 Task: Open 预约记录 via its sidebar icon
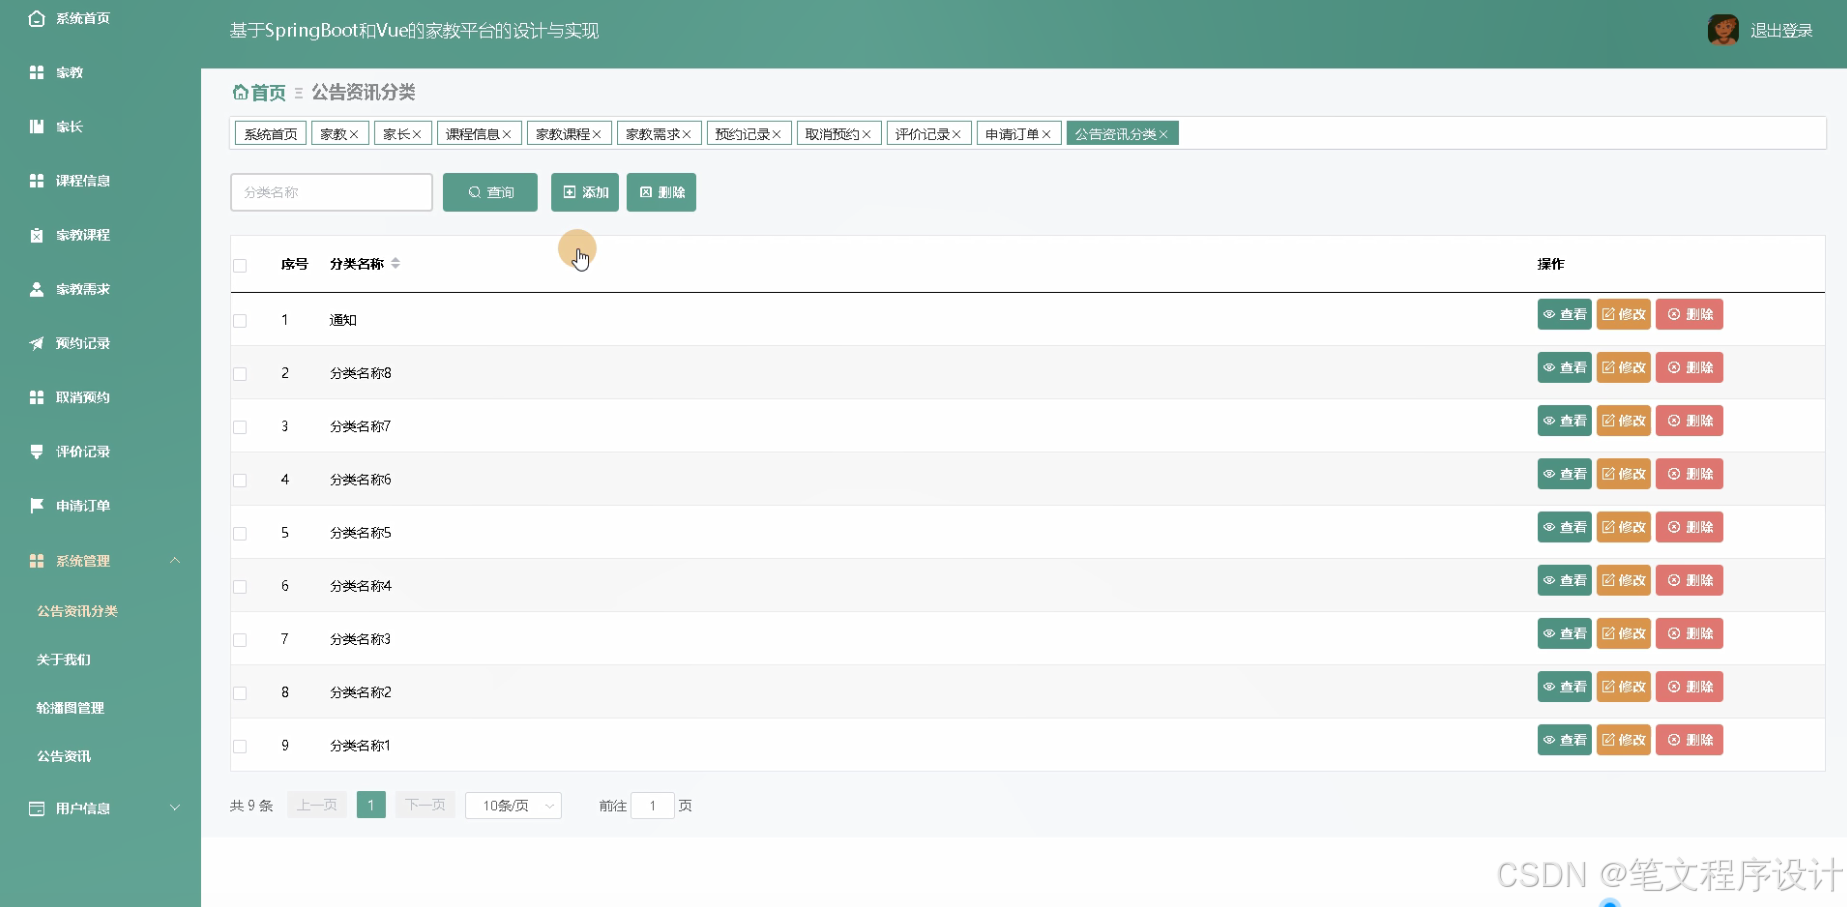click(36, 343)
